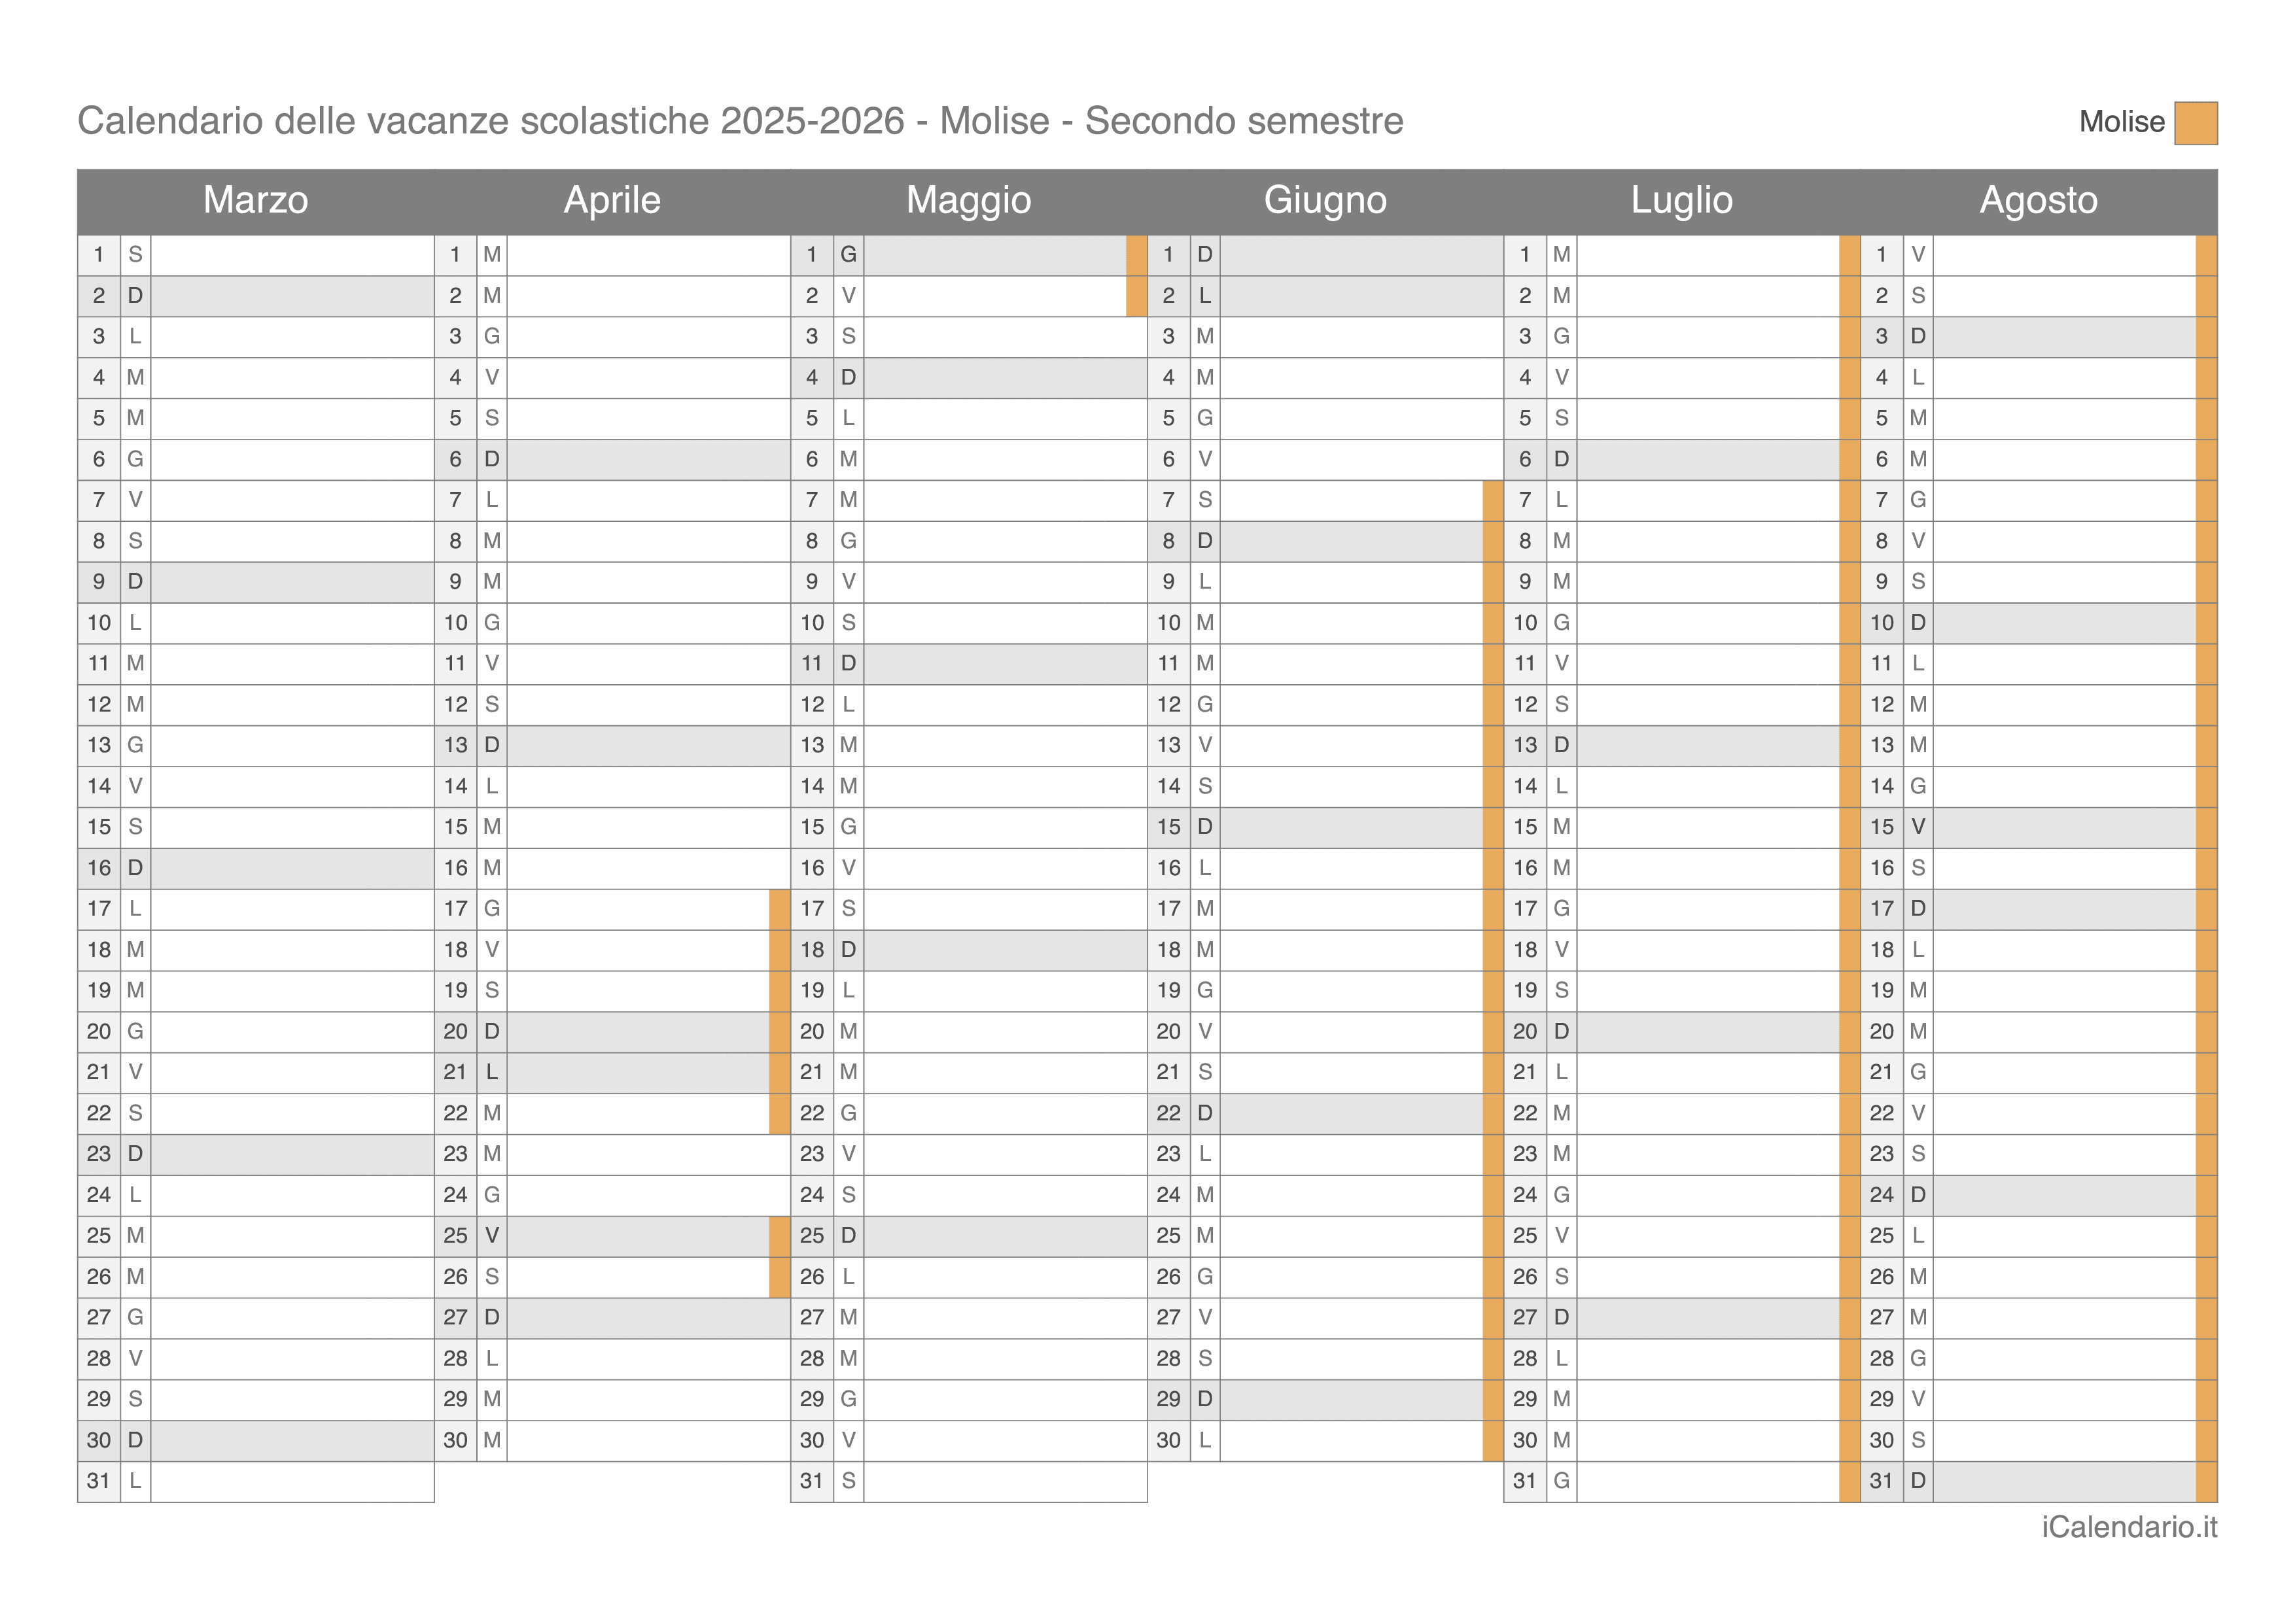
Task: Click the orange vacation marker on 7 Giugno
Action: (x=1493, y=500)
